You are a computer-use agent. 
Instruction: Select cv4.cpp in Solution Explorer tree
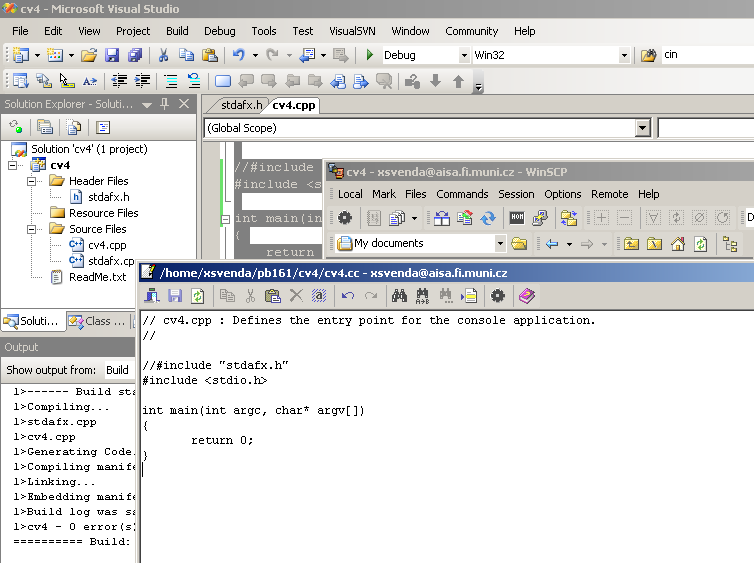pos(107,245)
